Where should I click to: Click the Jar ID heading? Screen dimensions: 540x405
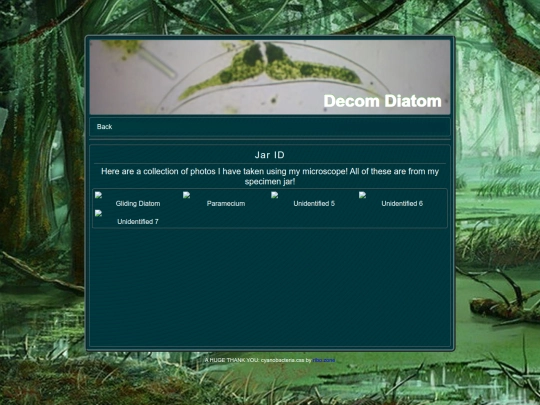pos(270,155)
